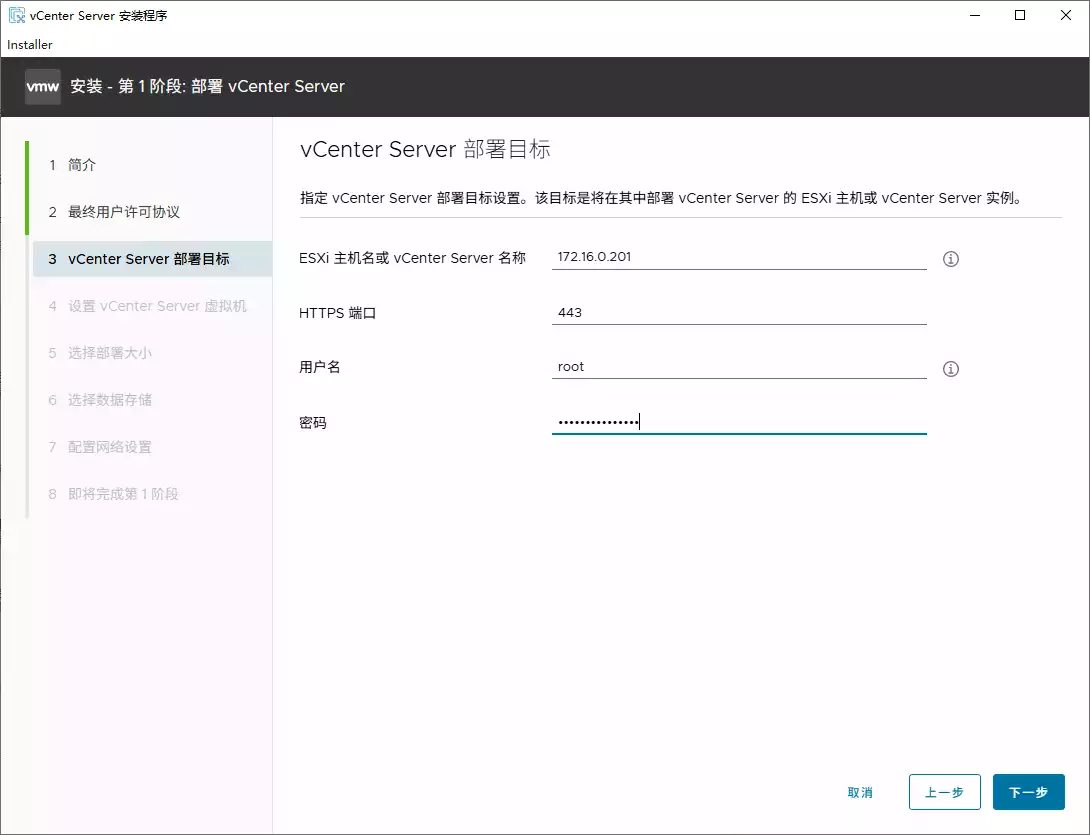
Task: Click the '密码' label
Action: point(313,423)
